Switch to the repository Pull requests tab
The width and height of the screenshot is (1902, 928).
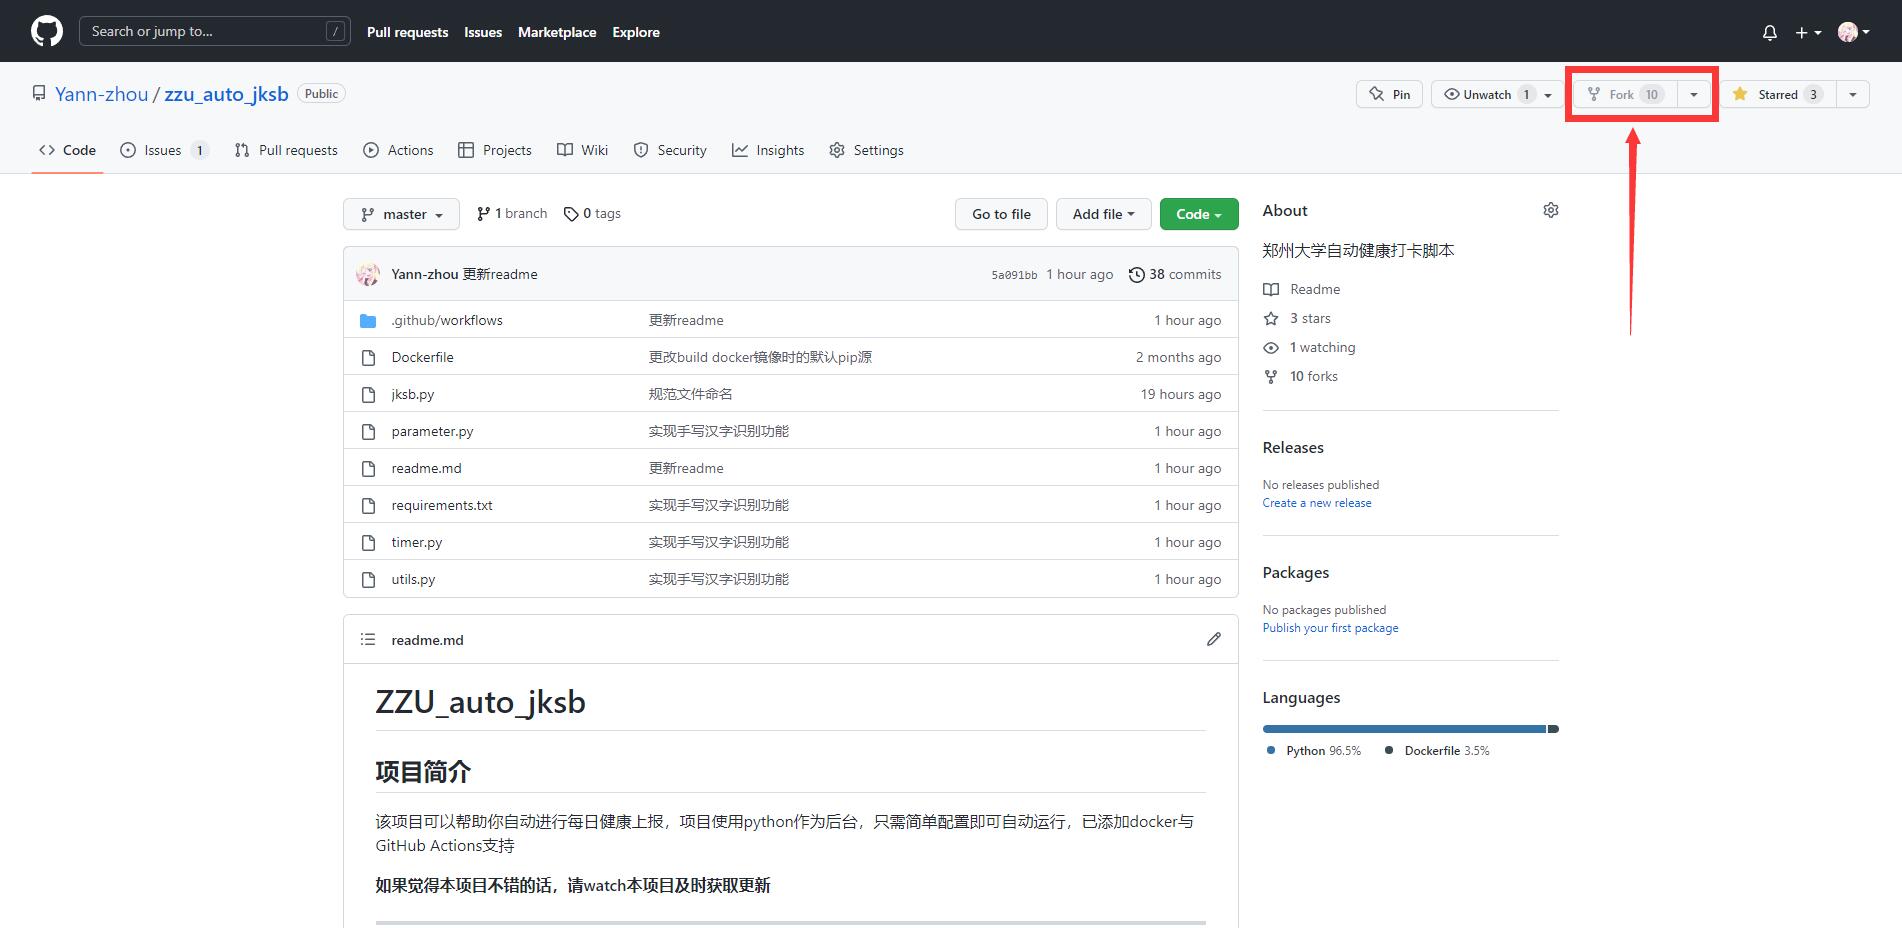click(286, 150)
